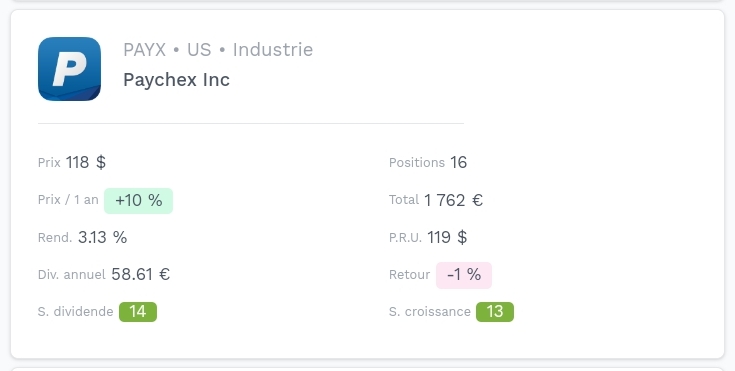This screenshot has height=371, width=735.
Task: Select the PAYX ticker symbol text
Action: tap(144, 50)
